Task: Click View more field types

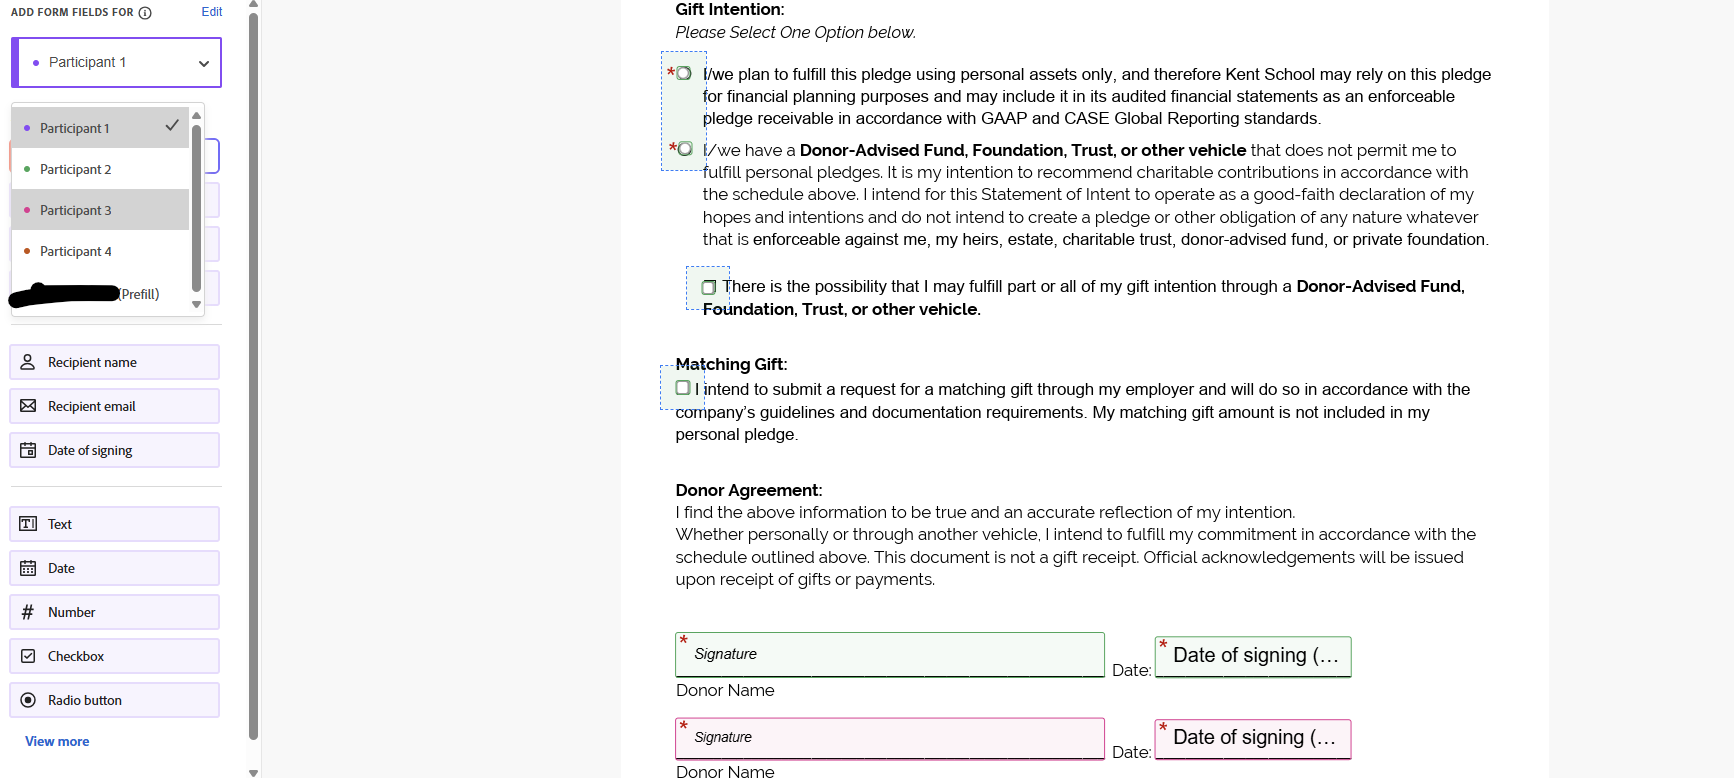Action: pyautogui.click(x=57, y=741)
